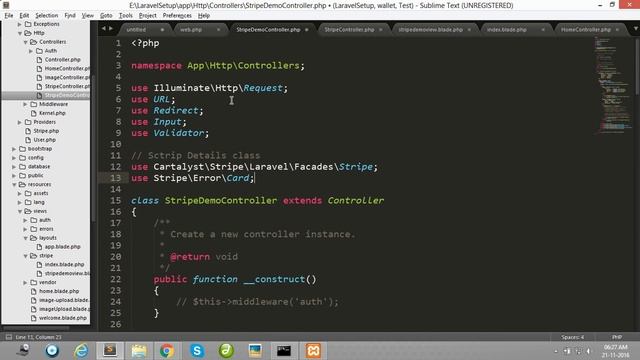Expand the Providers folder arrow
Viewport: 640px width, 360px height.
tap(20, 122)
